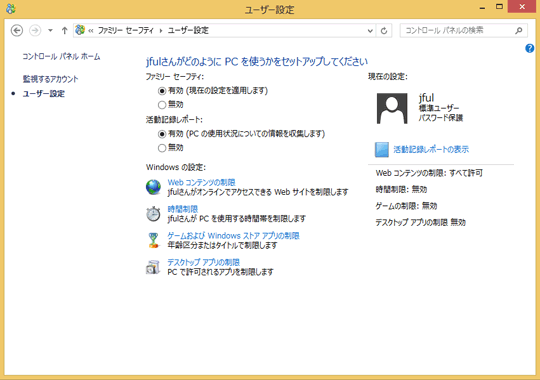
Task: Click the Web コンテンツの制限: すべて許可 status
Action: pos(429,173)
